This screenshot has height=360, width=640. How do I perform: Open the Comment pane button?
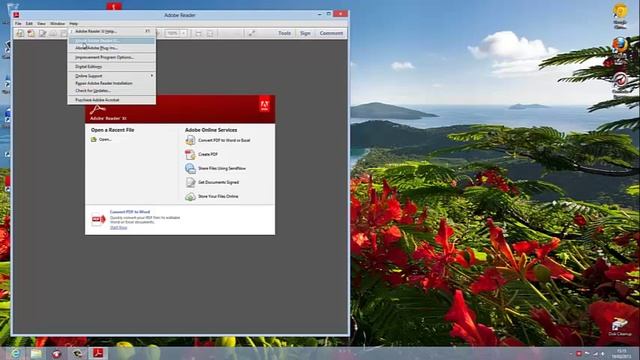point(331,33)
